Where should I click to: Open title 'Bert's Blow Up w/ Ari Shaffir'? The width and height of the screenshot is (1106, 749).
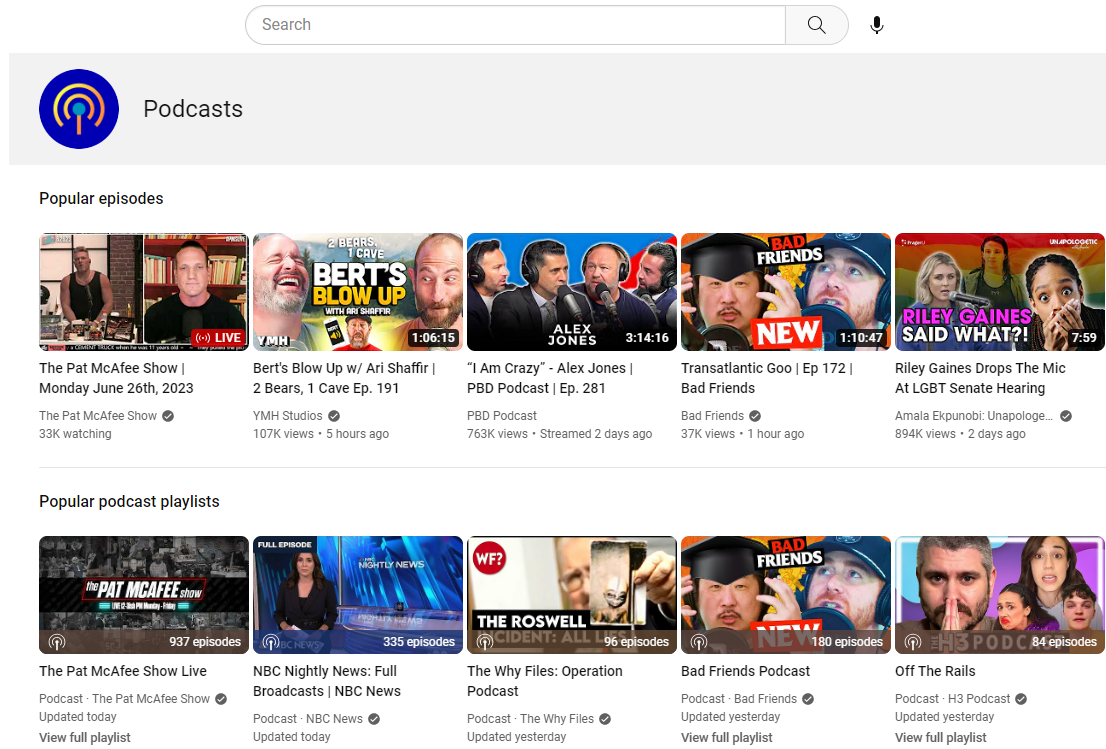pos(344,378)
